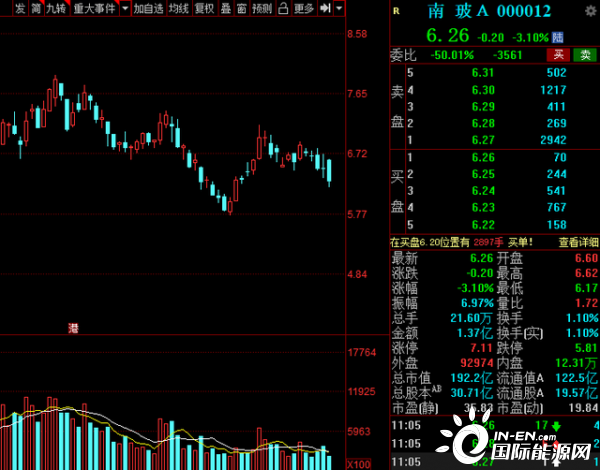Toggle 均线 moving average display

click(x=178, y=8)
